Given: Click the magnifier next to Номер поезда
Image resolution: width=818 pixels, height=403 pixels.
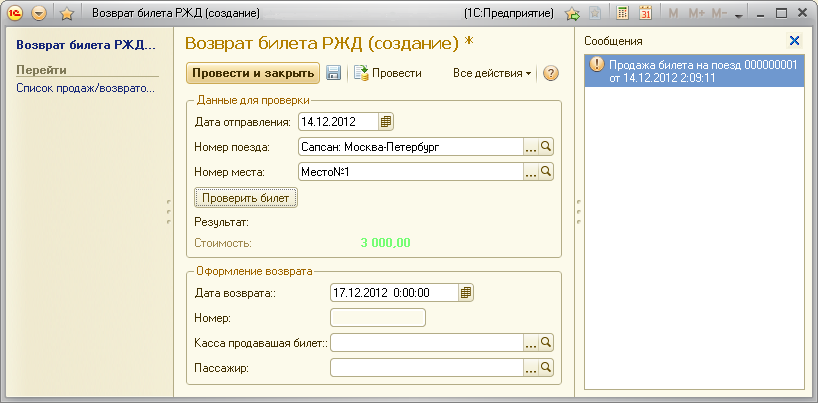Looking at the screenshot, I should pyautogui.click(x=546, y=147).
